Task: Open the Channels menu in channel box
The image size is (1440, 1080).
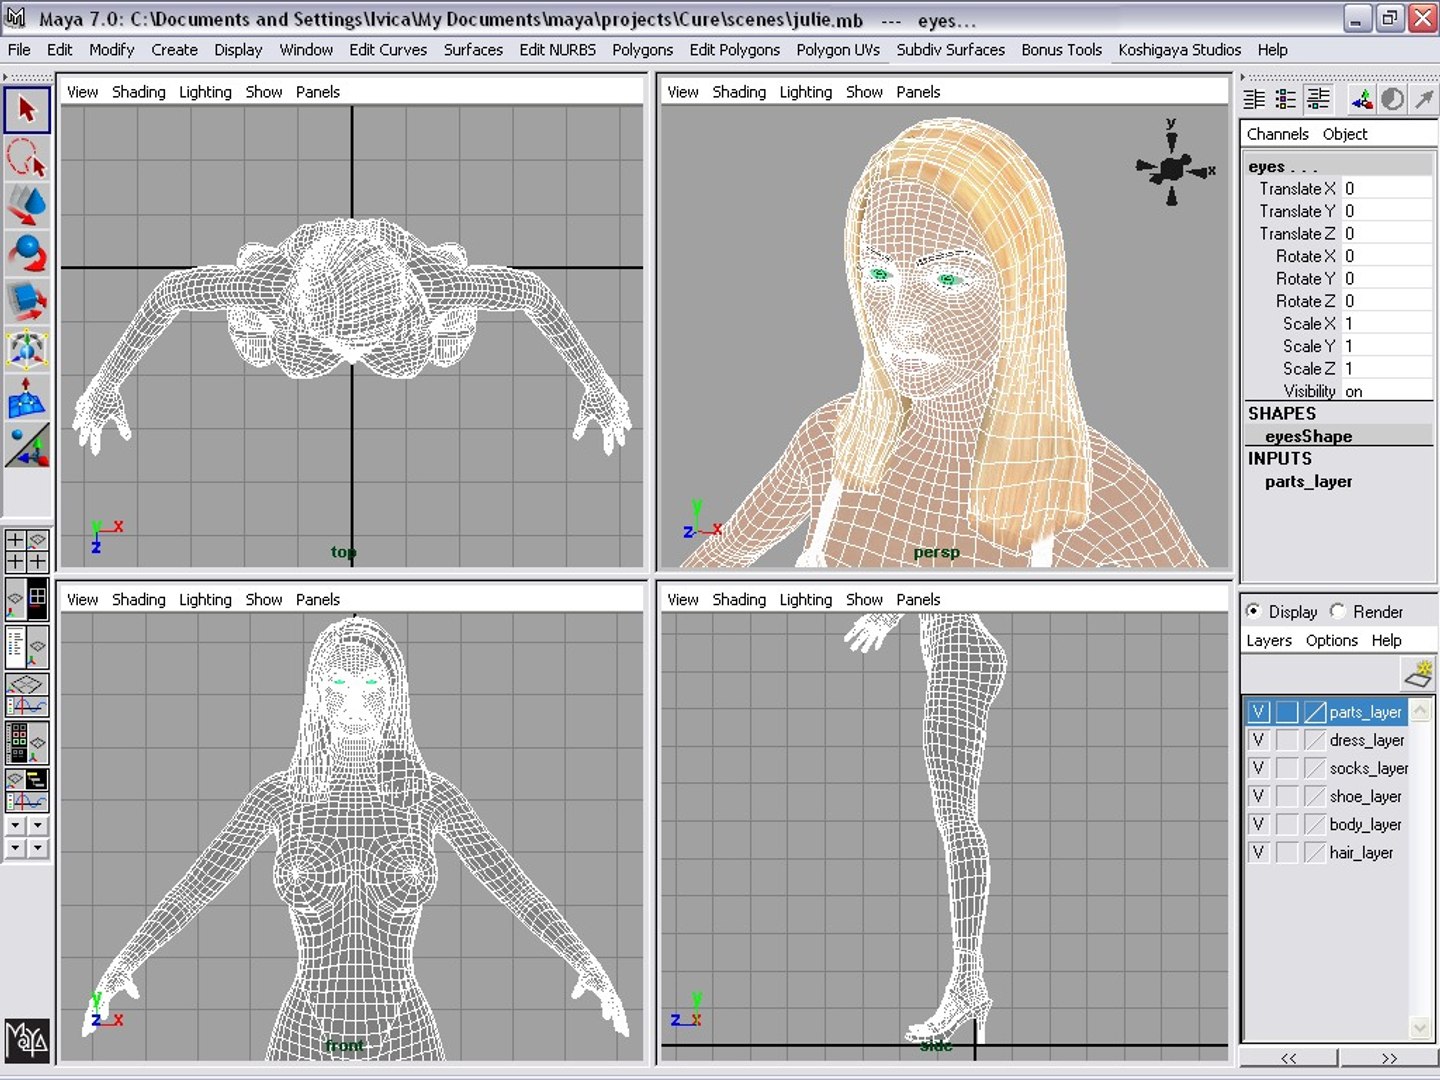Action: tap(1277, 134)
